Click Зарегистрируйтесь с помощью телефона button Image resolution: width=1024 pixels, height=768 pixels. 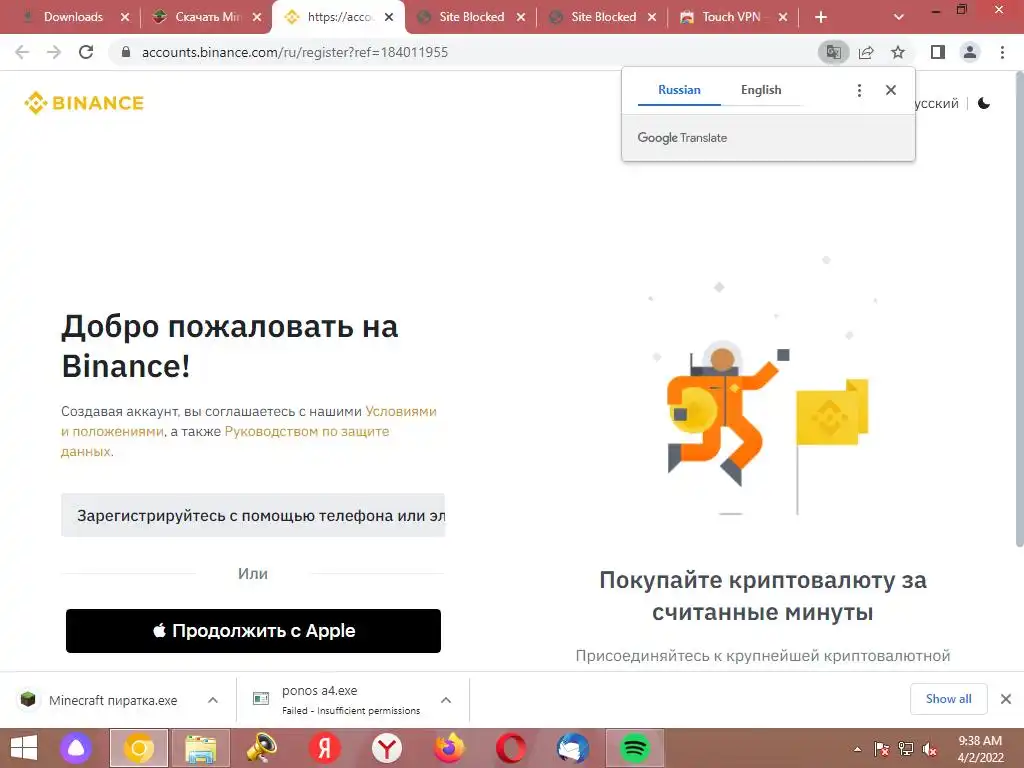(253, 515)
